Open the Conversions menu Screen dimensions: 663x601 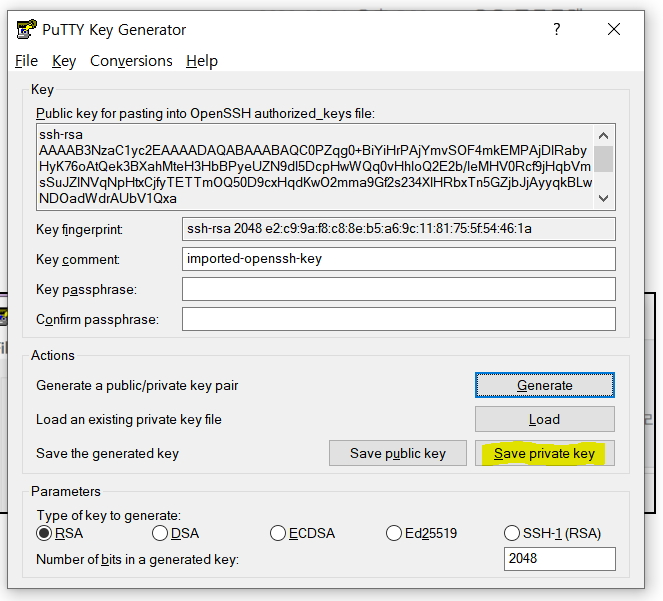131,61
